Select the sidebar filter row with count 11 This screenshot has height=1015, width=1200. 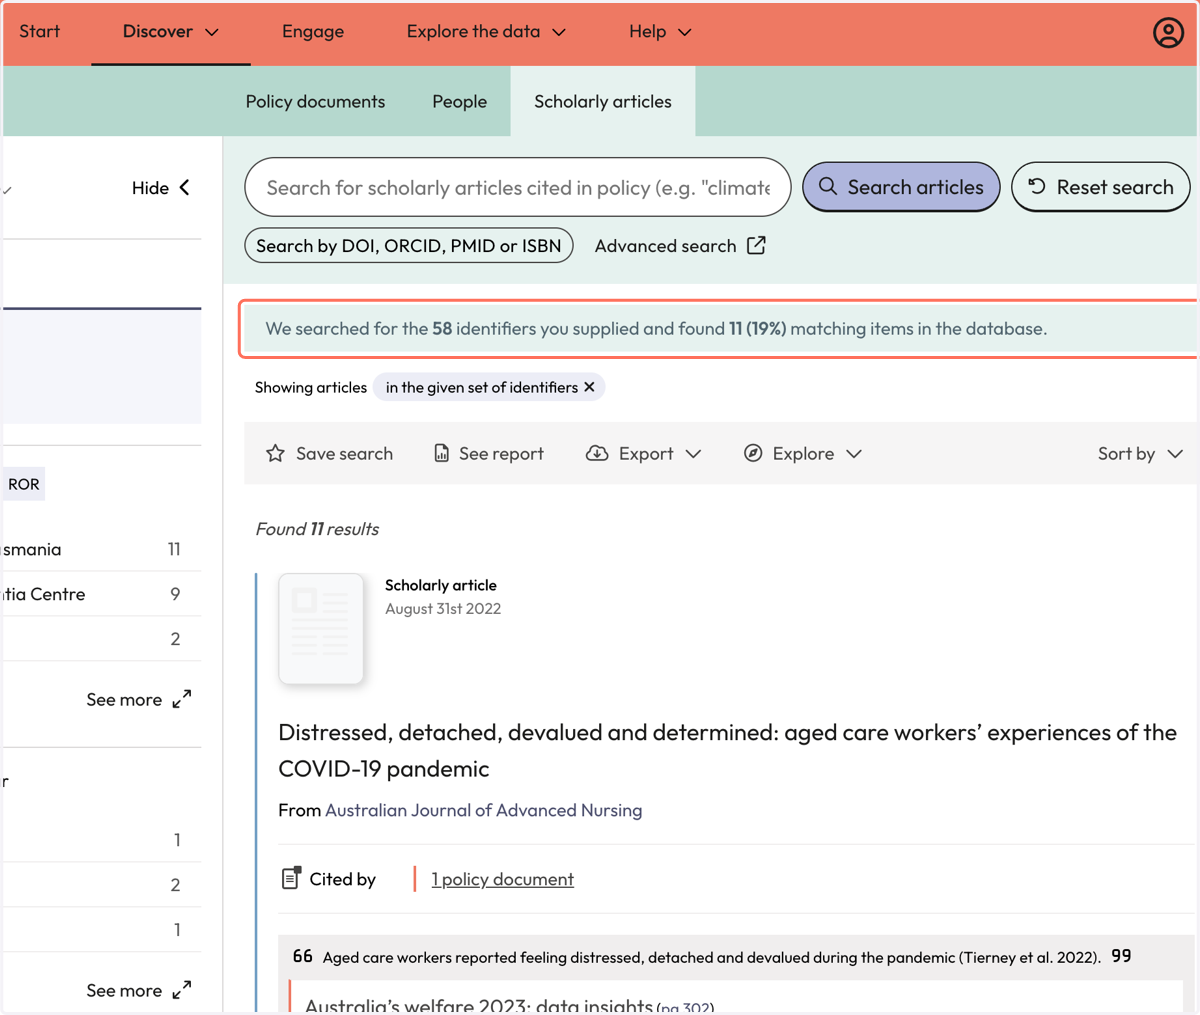(x=101, y=549)
